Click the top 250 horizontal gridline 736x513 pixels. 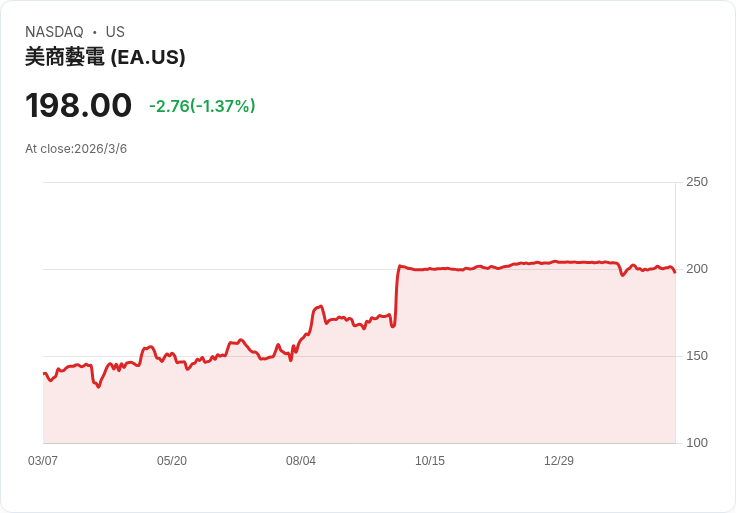360,182
